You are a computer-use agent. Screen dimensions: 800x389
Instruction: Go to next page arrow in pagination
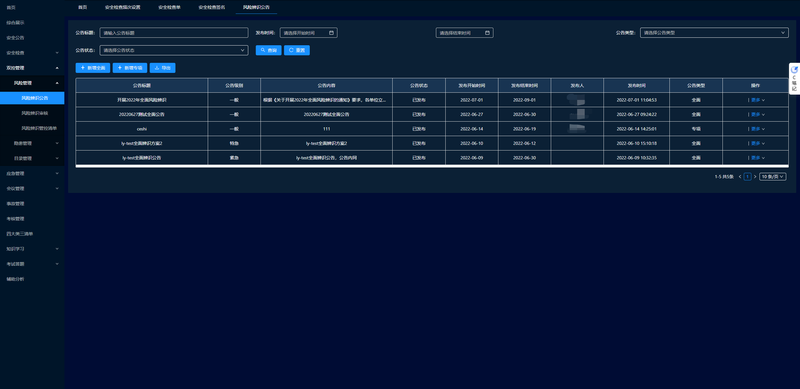pos(755,177)
